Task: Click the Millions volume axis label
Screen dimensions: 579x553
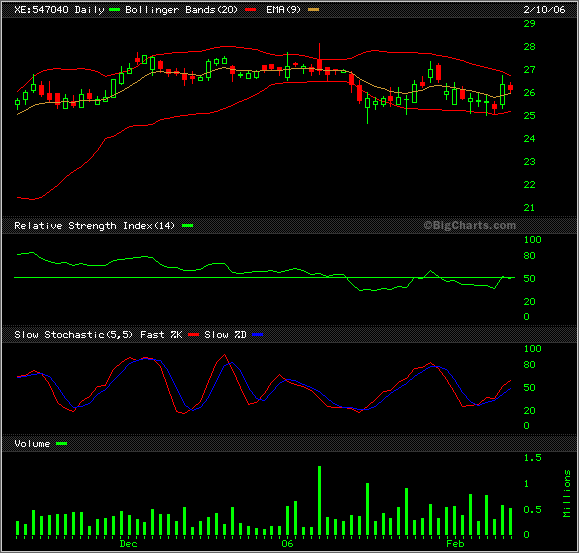Action: point(567,494)
